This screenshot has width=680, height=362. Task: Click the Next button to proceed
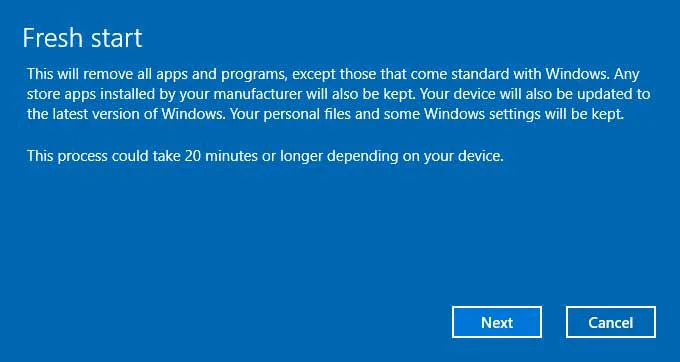tap(497, 322)
